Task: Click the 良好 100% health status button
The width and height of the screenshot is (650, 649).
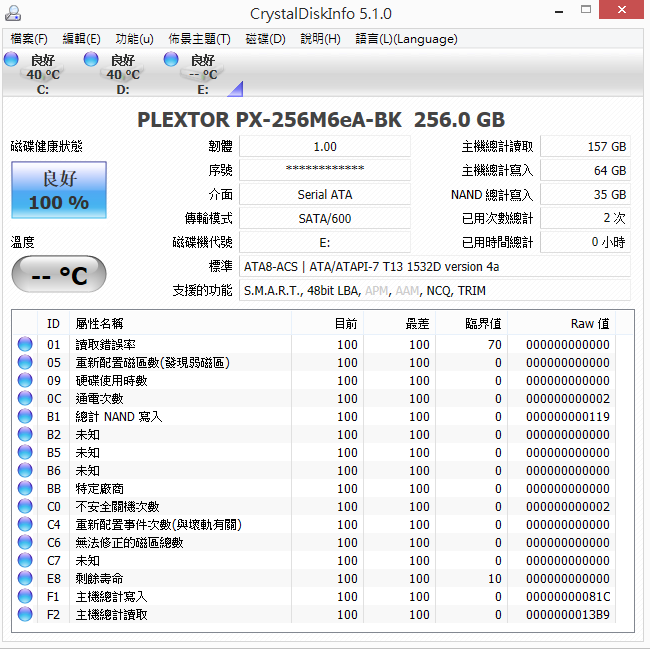Action: click(58, 191)
